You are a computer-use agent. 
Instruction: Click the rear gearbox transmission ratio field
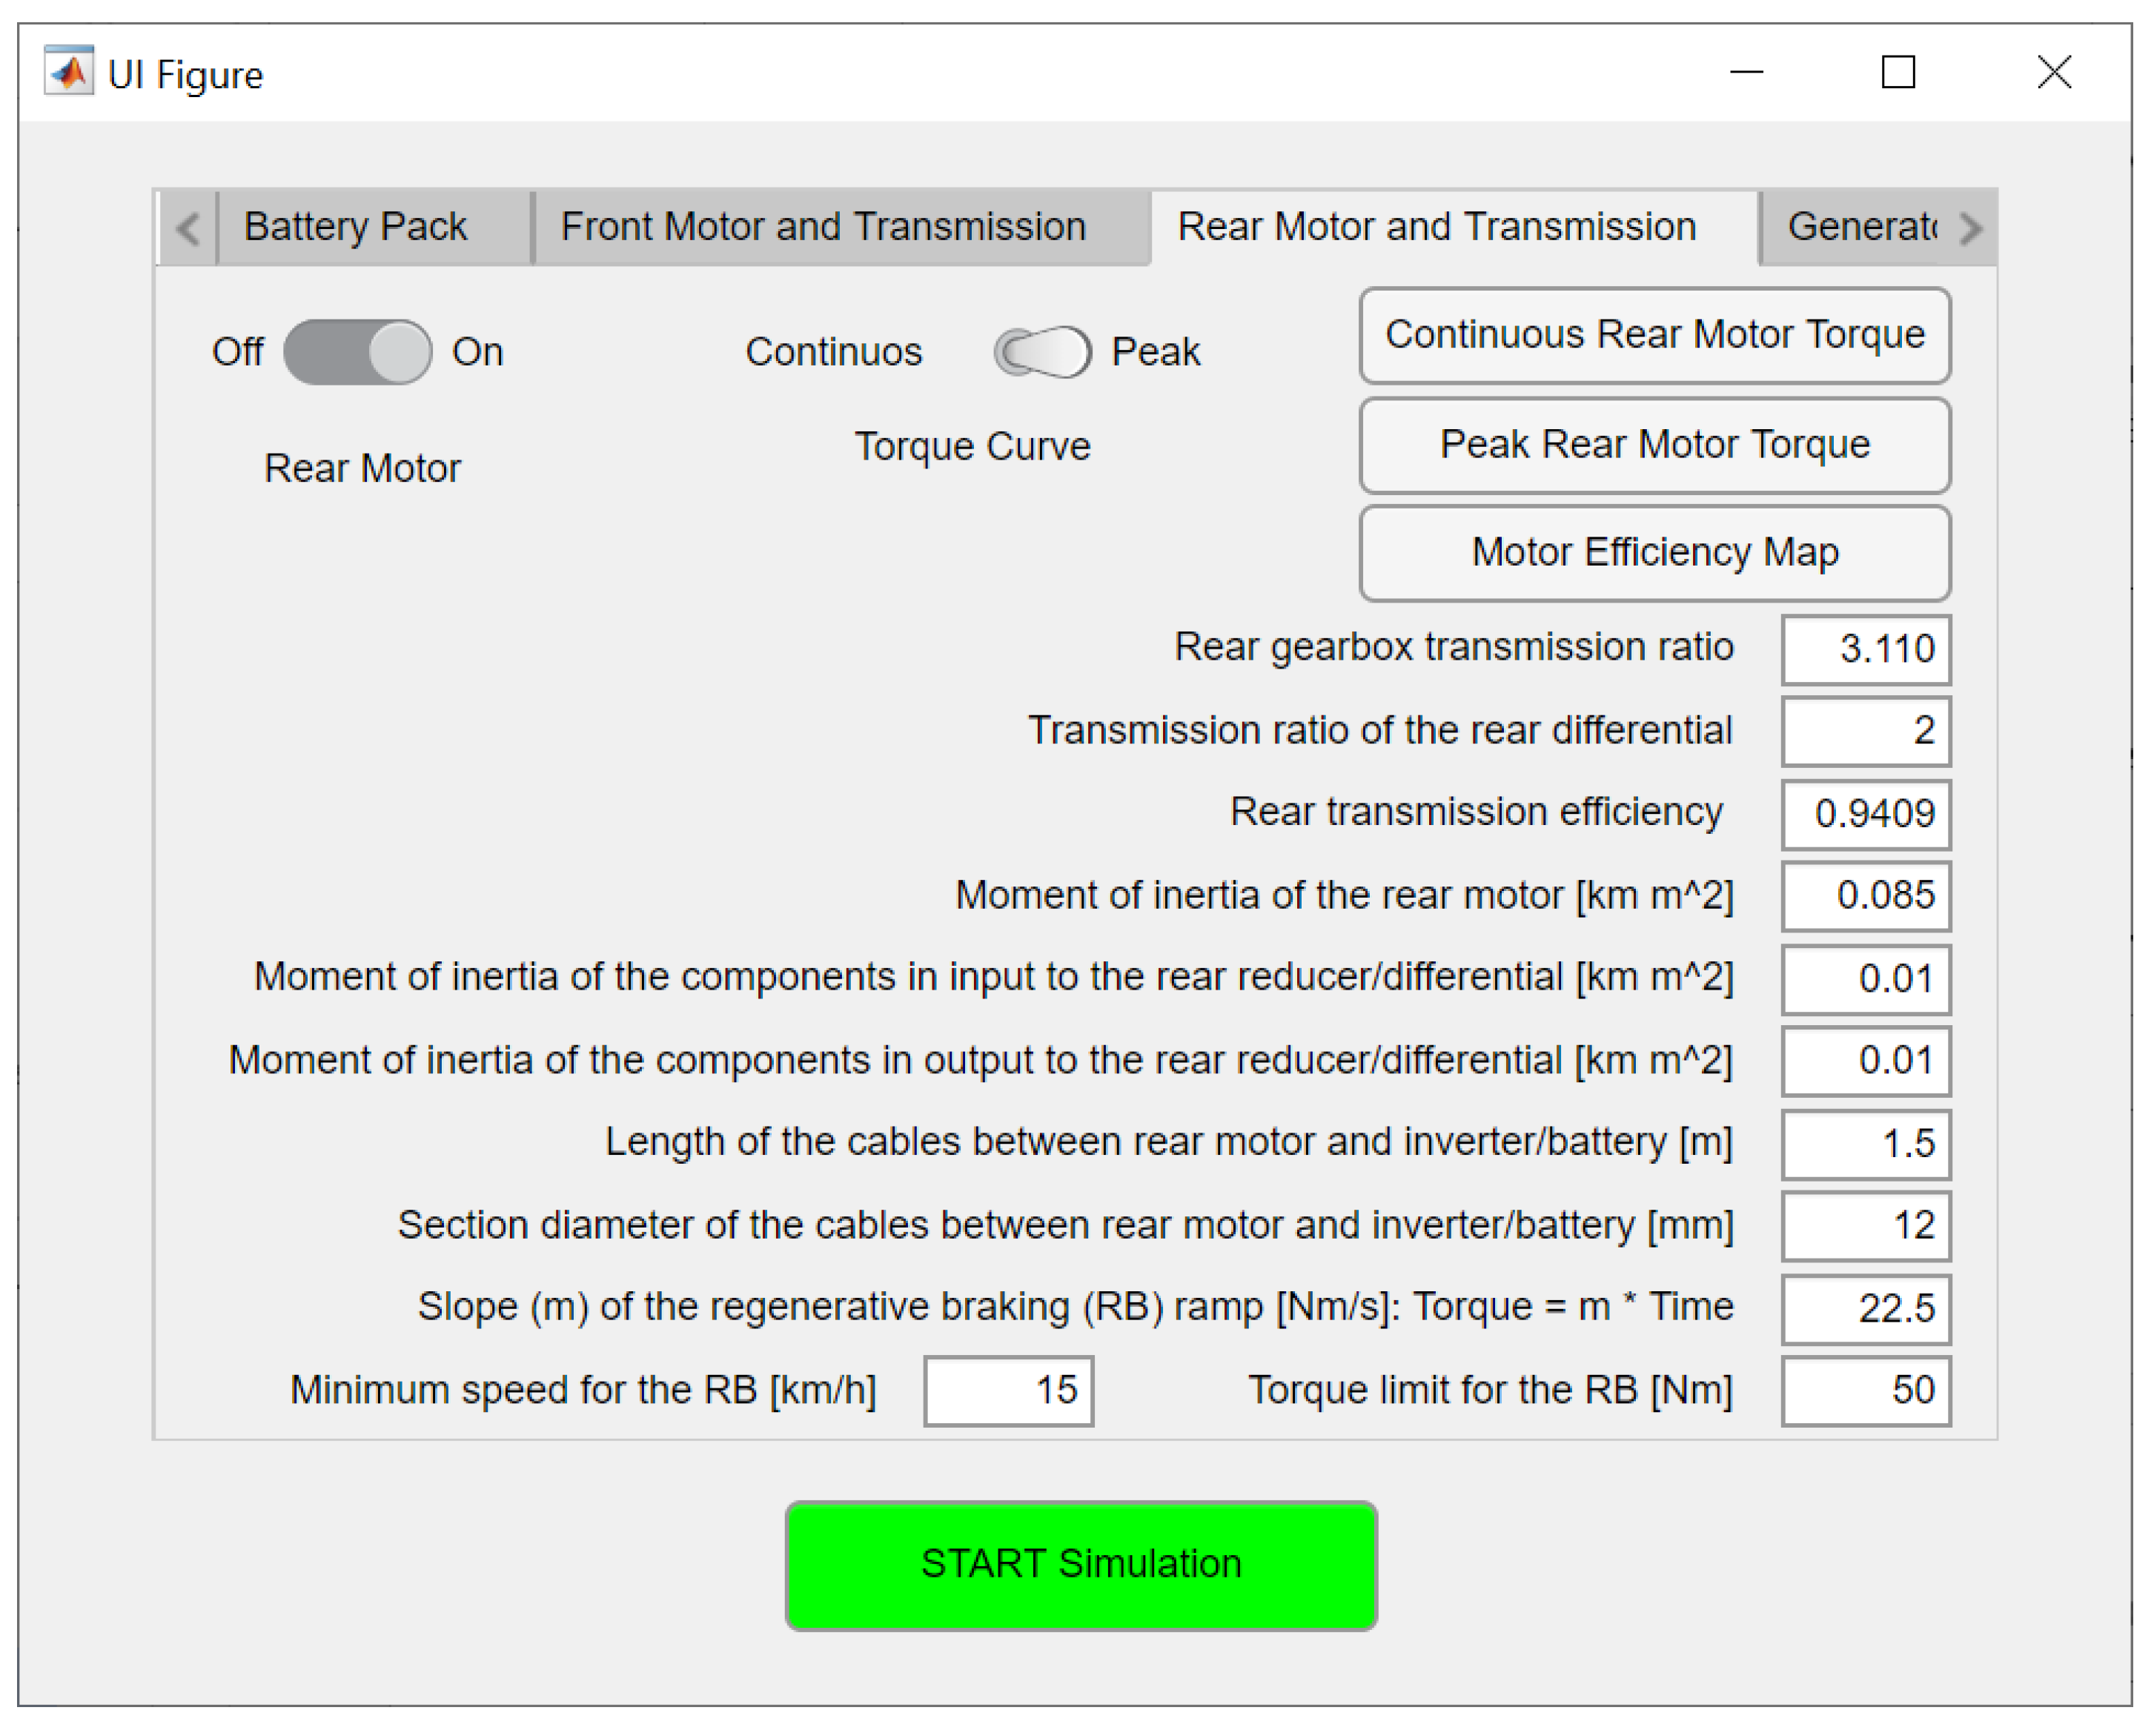click(1865, 649)
